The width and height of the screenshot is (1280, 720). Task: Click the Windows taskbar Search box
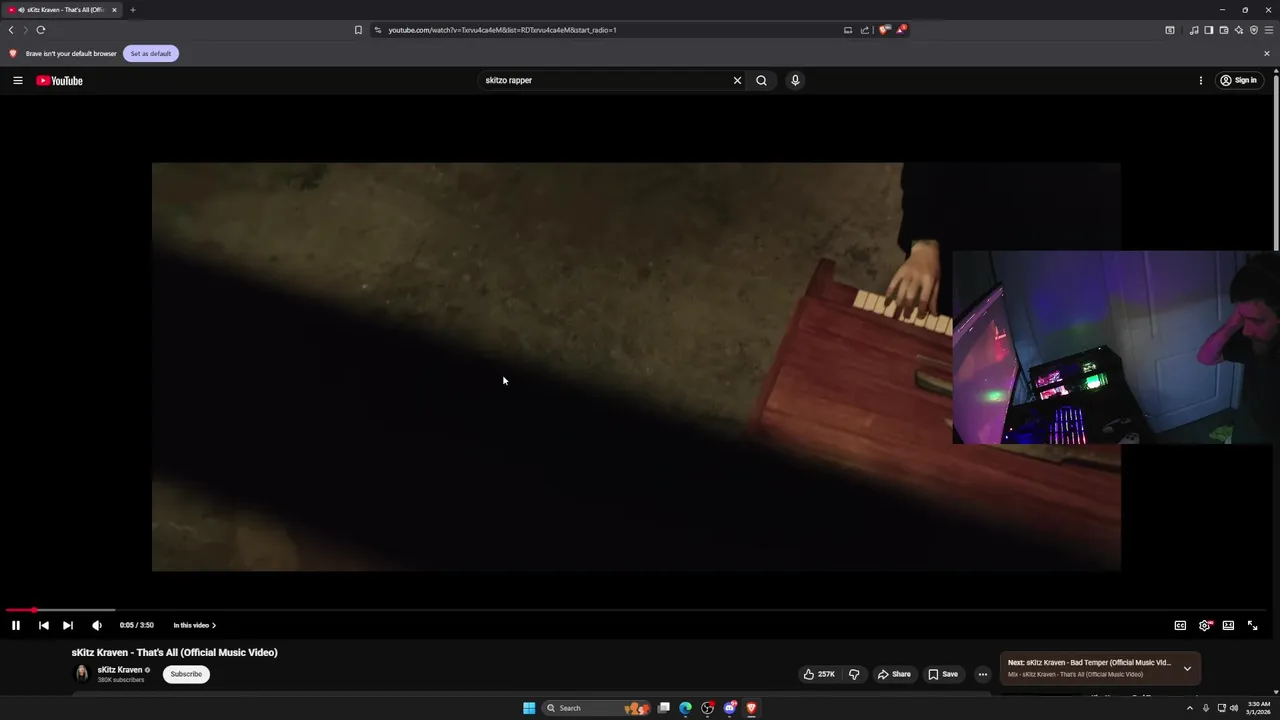pyautogui.click(x=598, y=708)
